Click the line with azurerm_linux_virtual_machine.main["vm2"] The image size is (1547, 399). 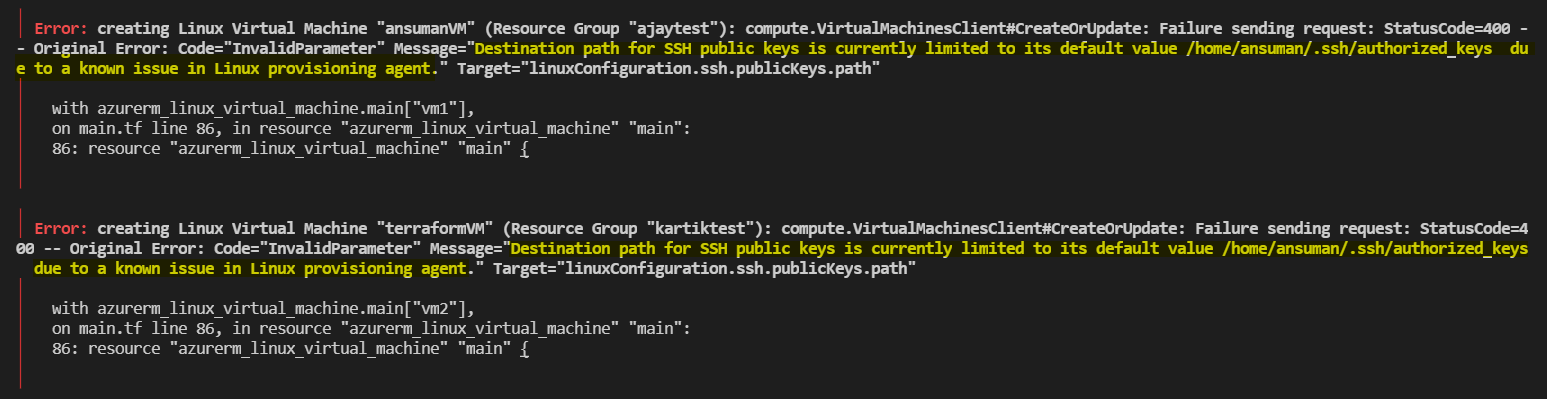(263, 308)
